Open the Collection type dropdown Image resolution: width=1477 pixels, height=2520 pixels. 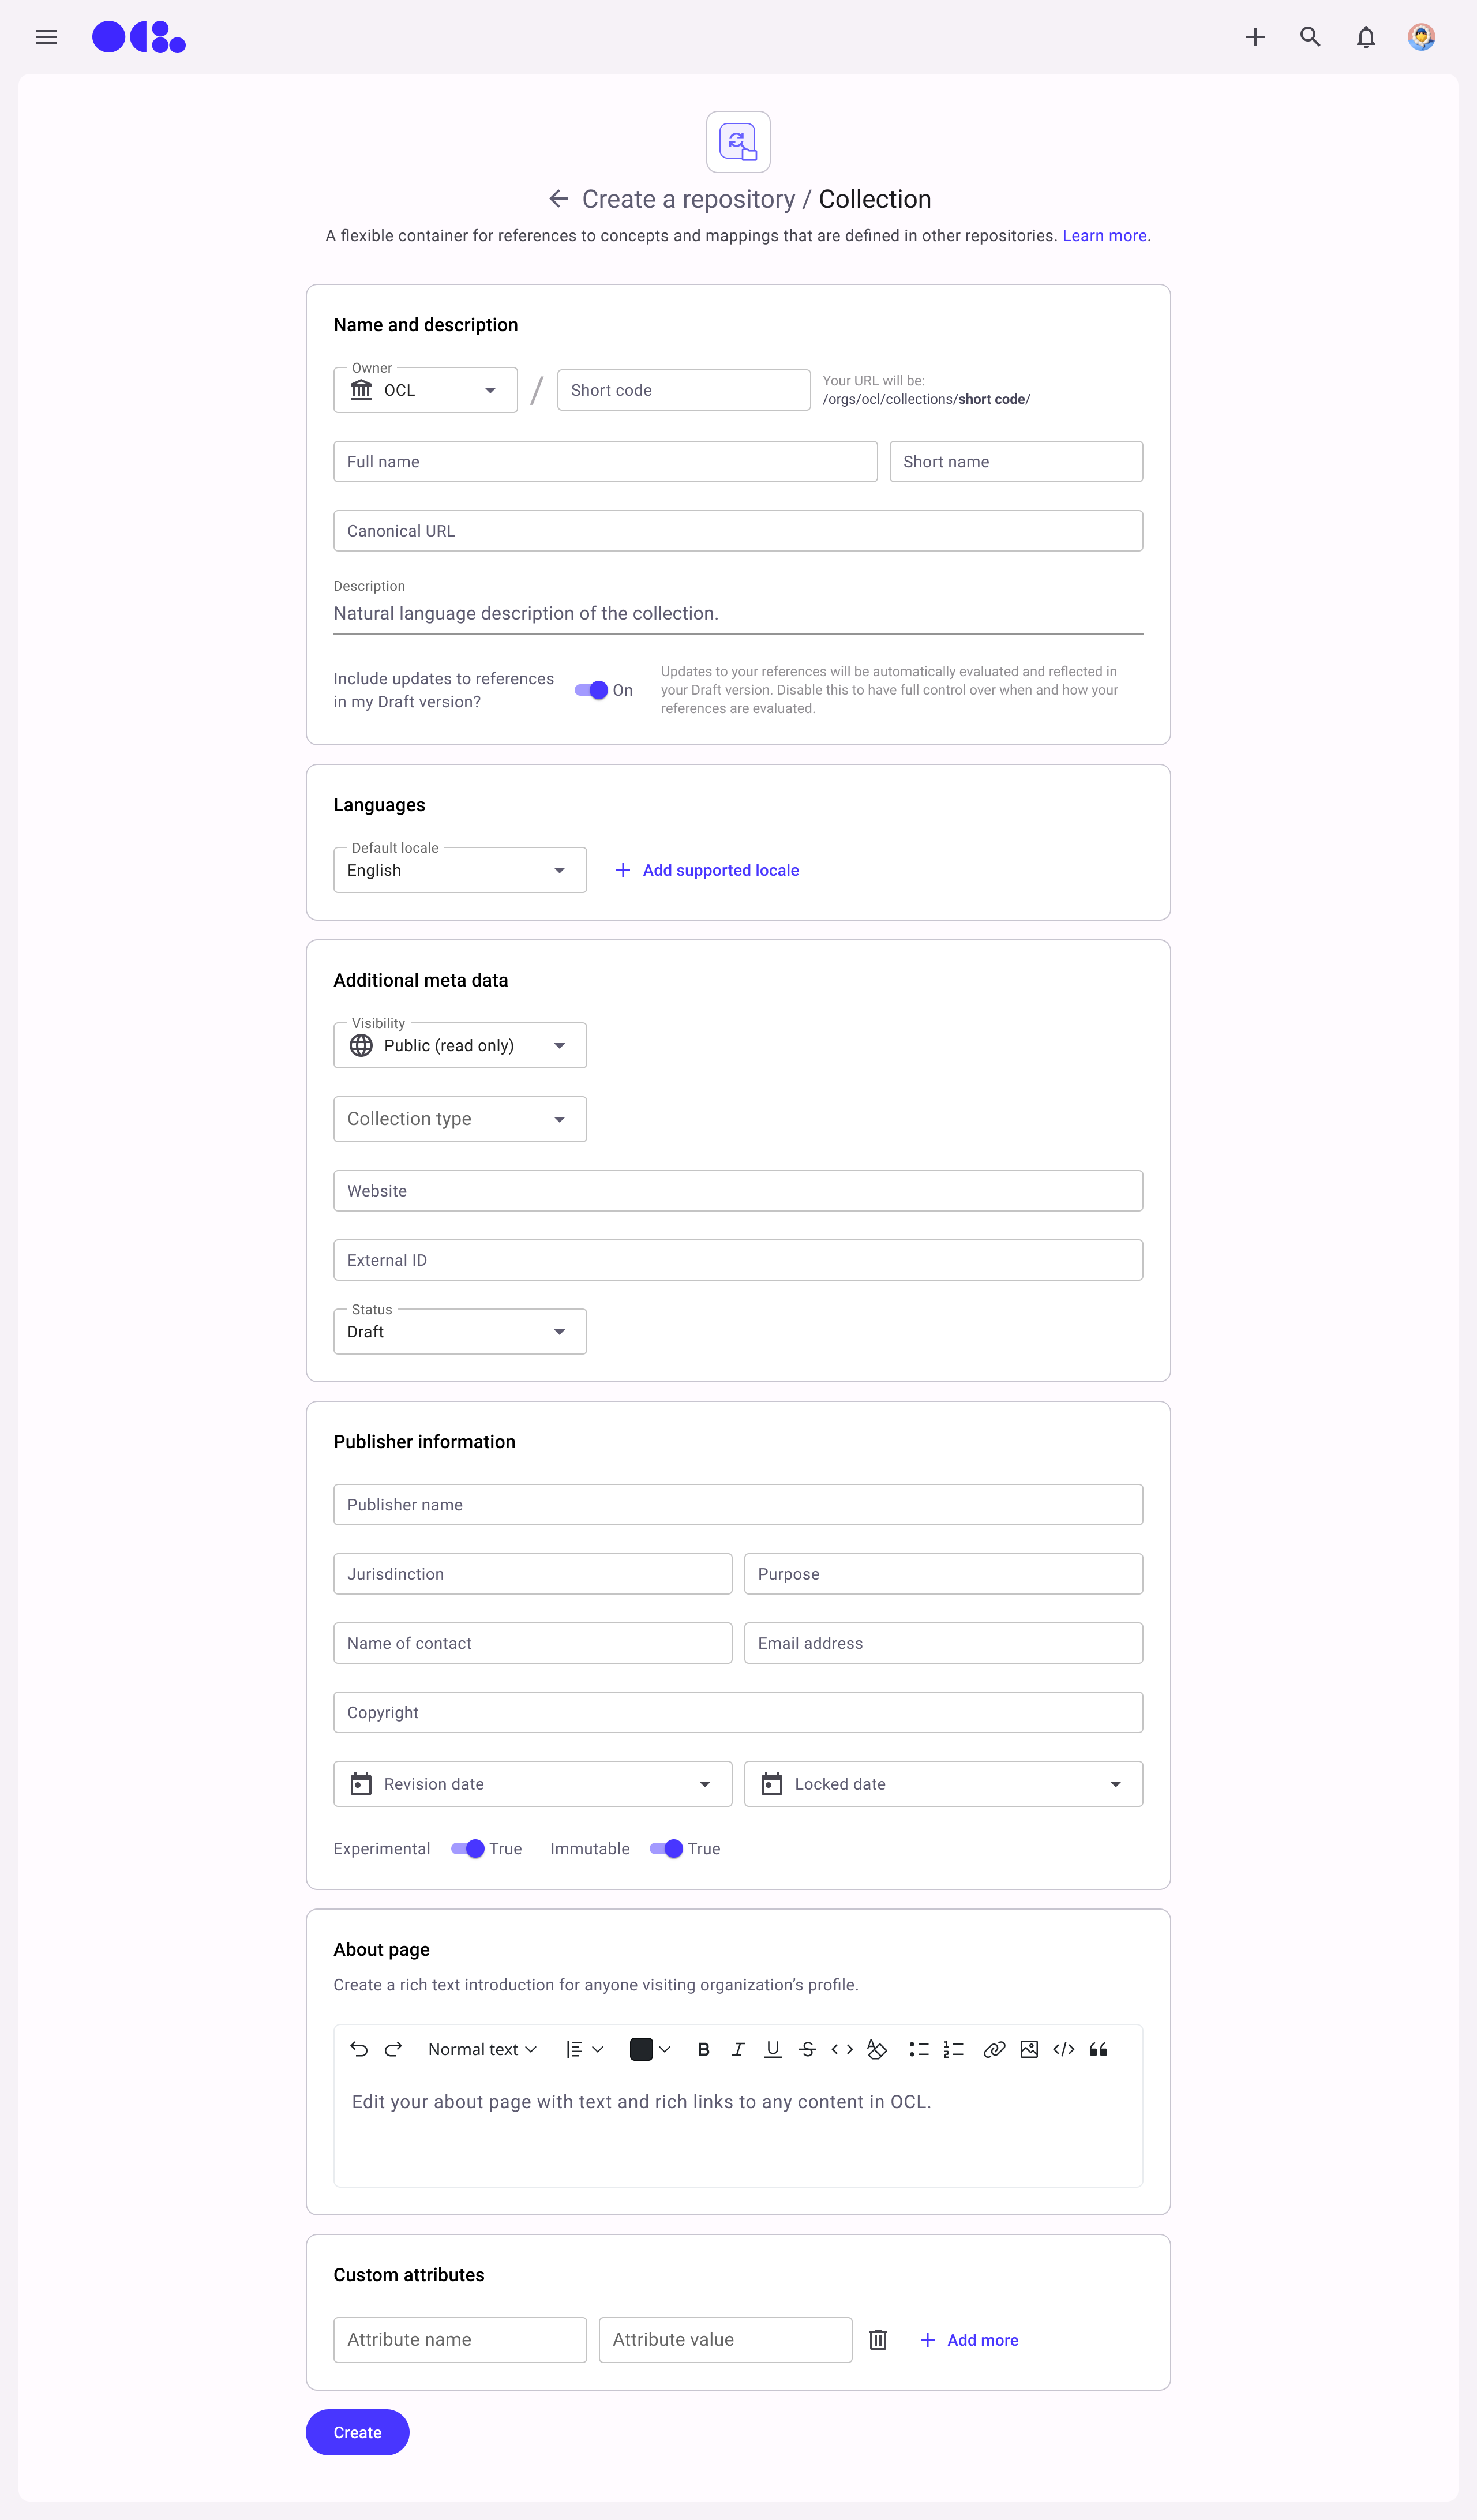pyautogui.click(x=460, y=1119)
